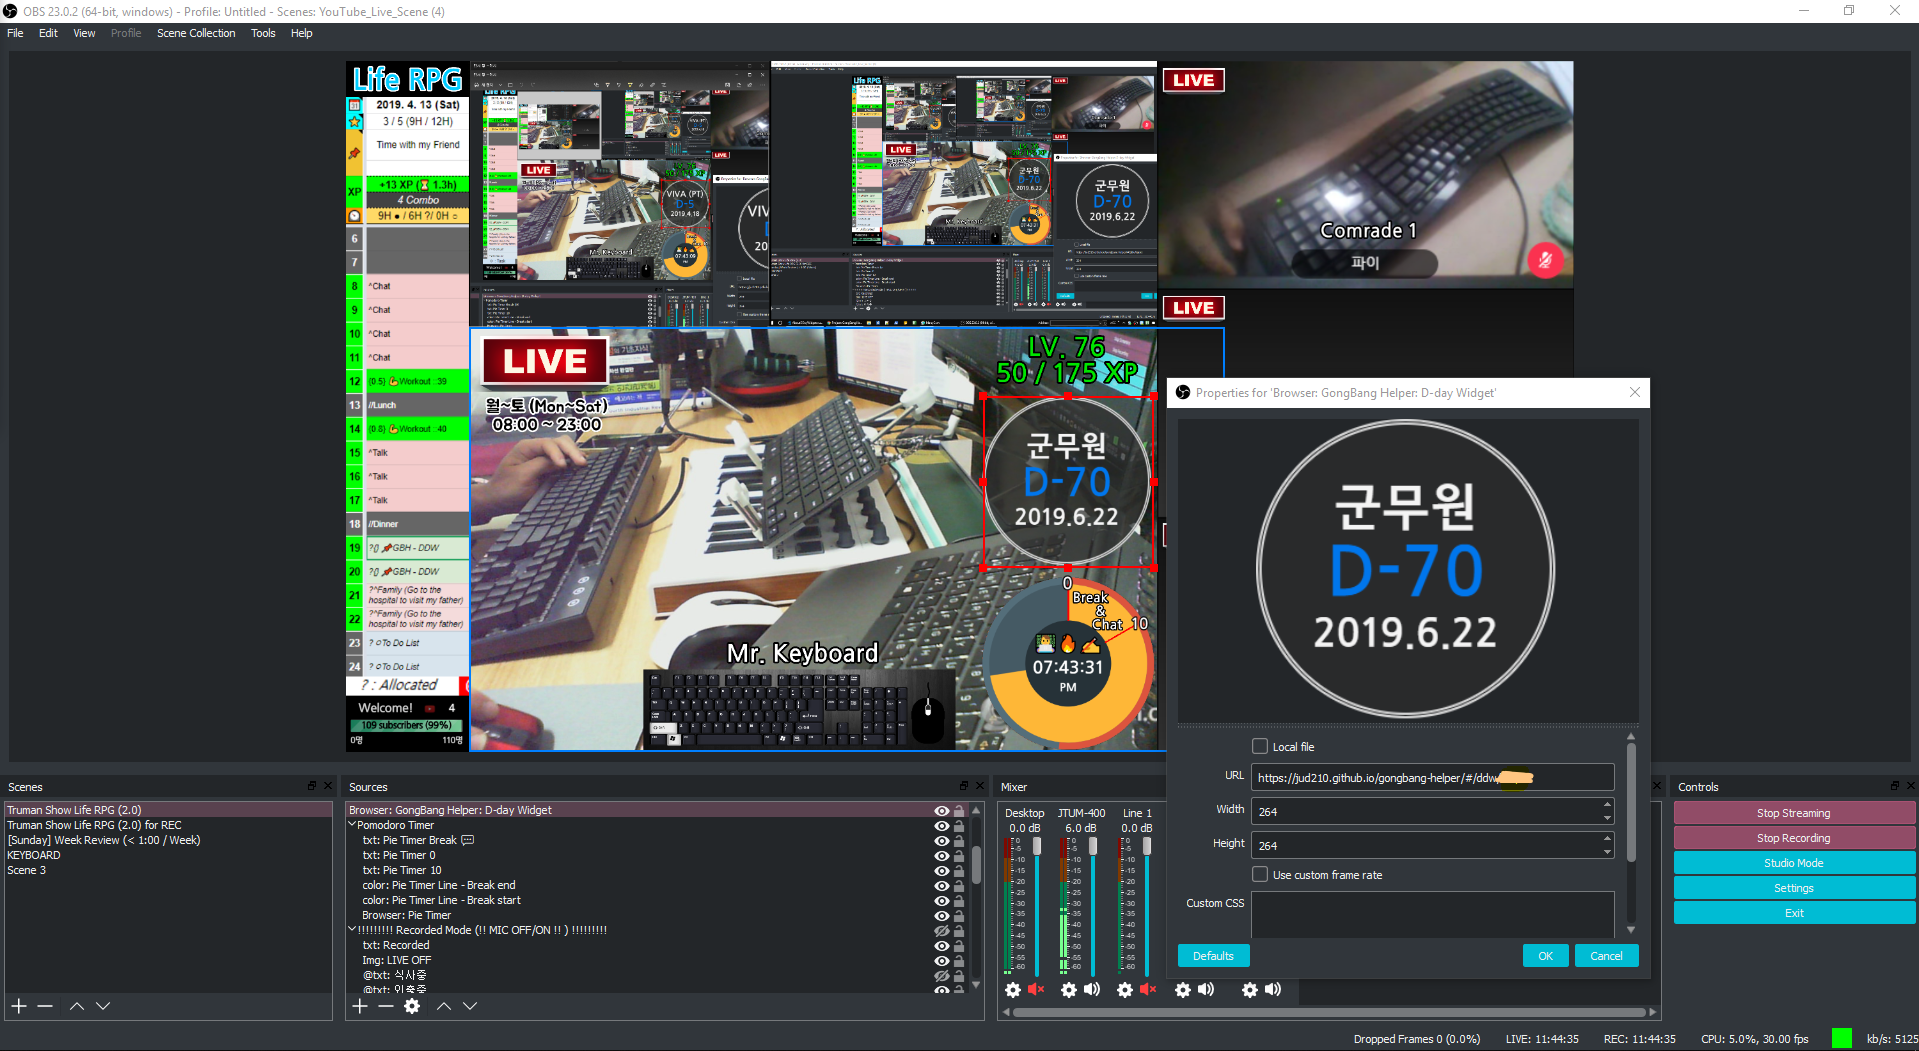Open source properties via the gear icon
The height and width of the screenshot is (1051, 1919).
[x=413, y=1006]
